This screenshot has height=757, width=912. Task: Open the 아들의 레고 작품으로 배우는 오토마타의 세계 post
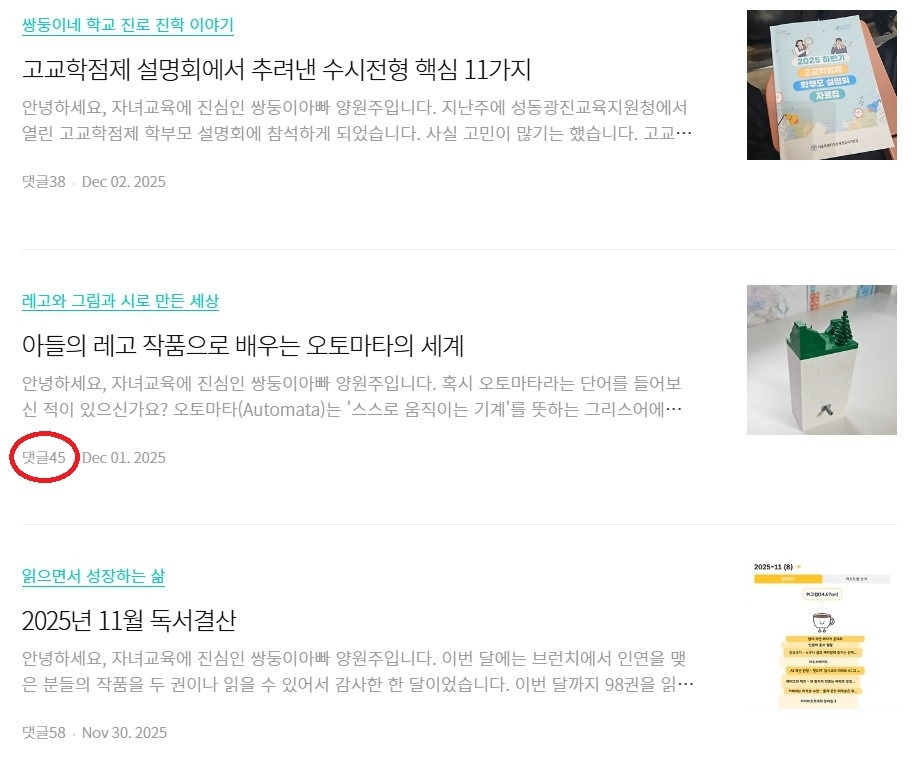243,345
